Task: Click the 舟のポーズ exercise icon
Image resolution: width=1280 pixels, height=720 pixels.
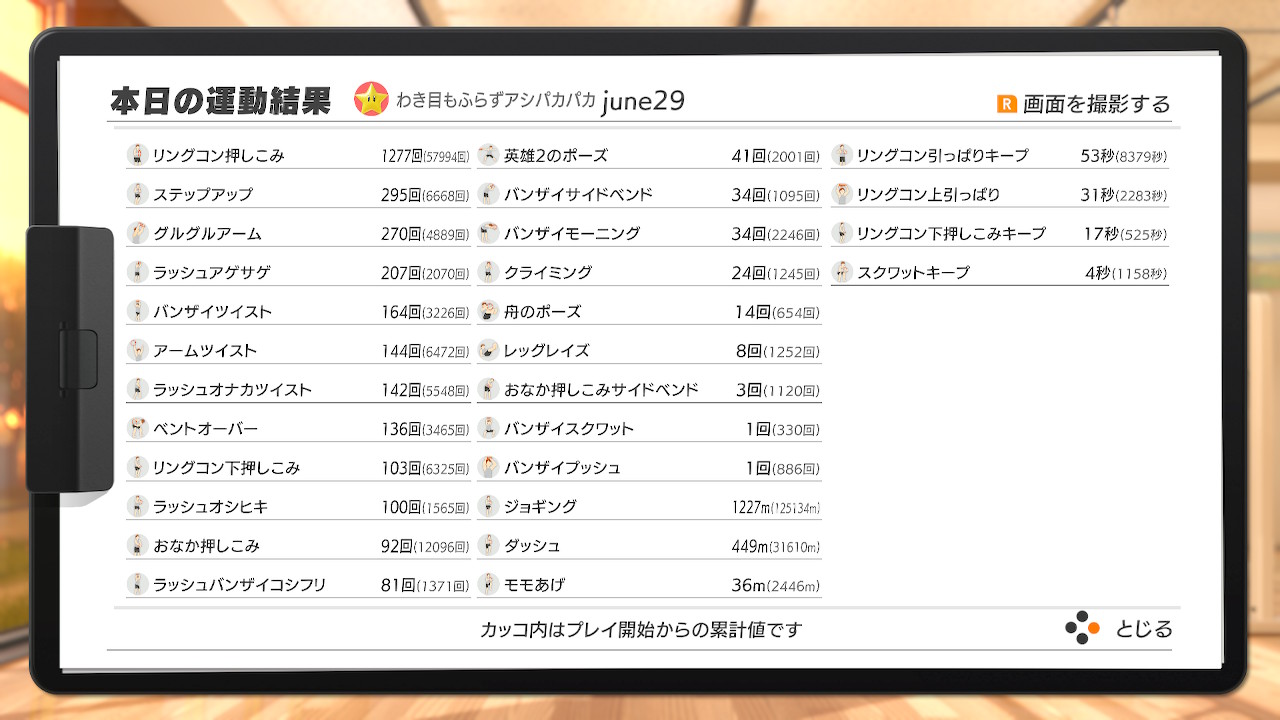Action: 488,311
